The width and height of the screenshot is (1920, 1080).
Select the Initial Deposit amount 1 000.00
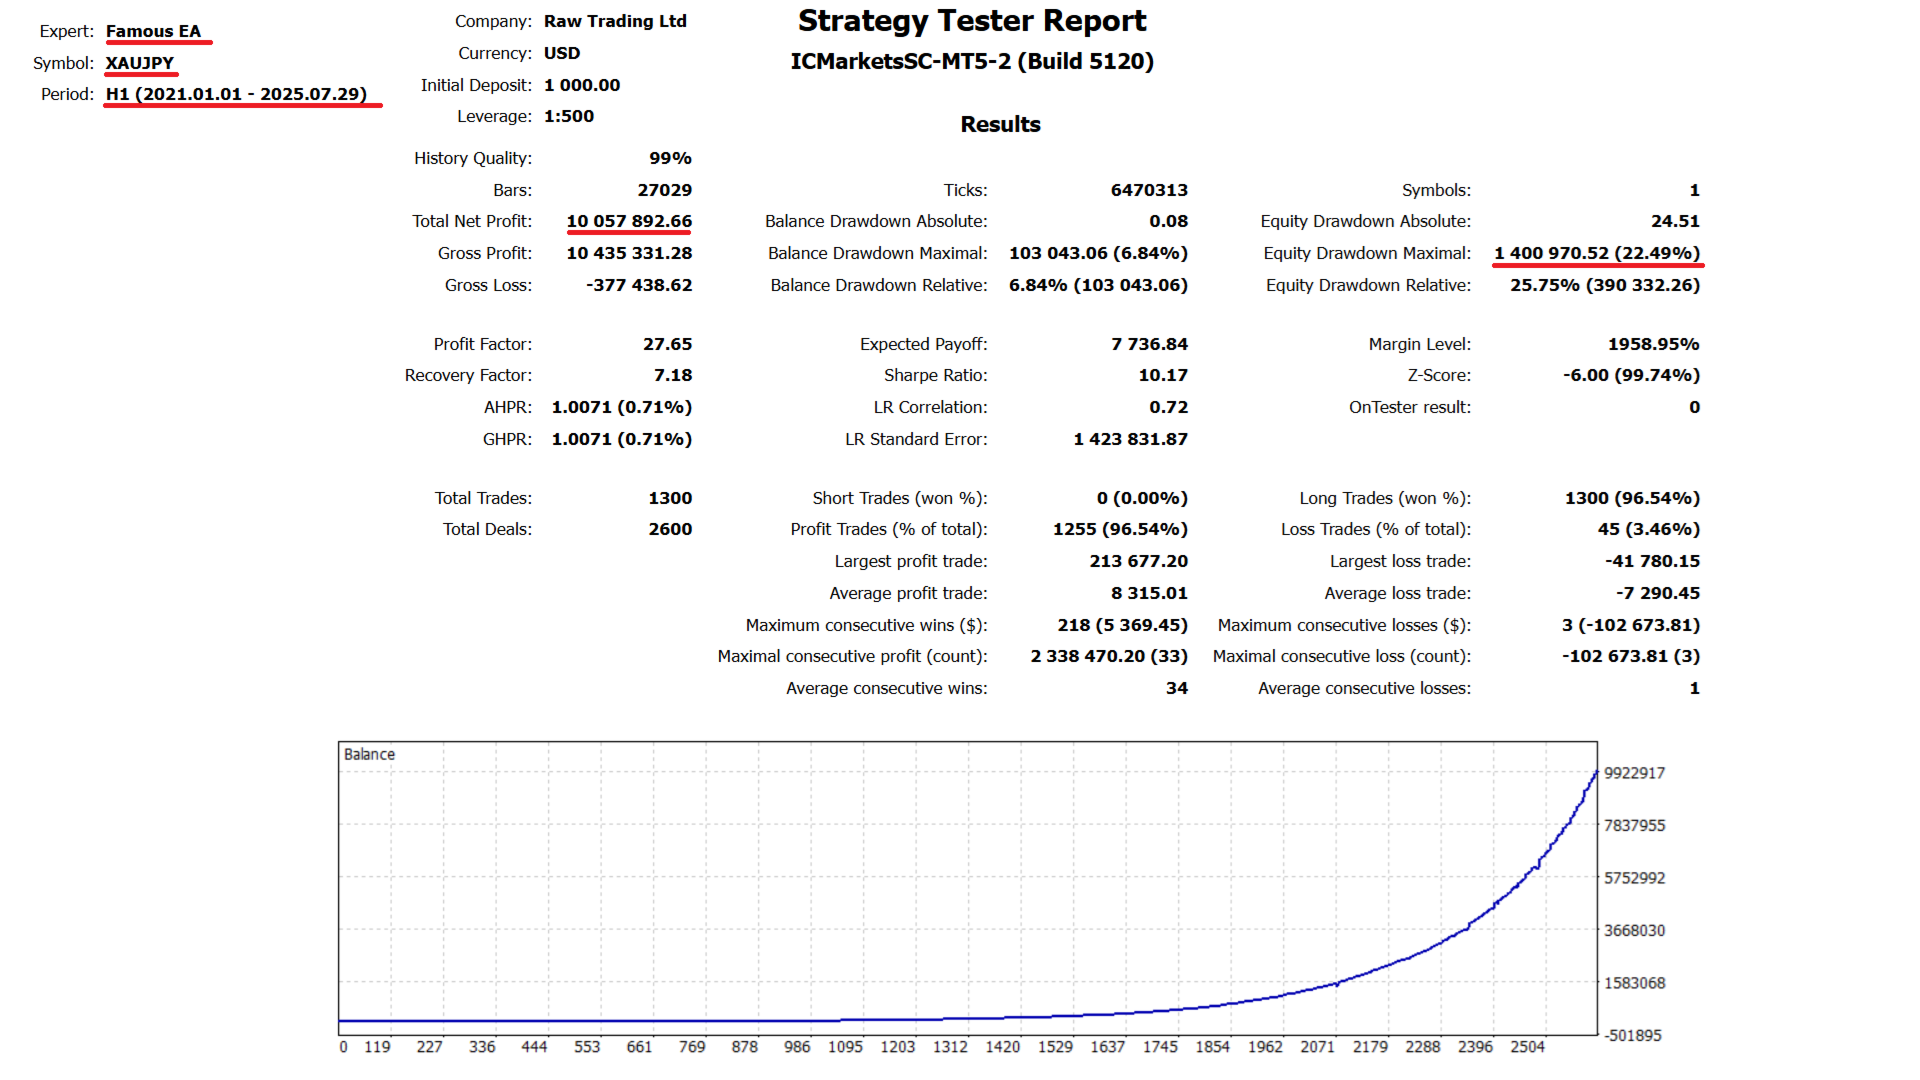pyautogui.click(x=582, y=85)
